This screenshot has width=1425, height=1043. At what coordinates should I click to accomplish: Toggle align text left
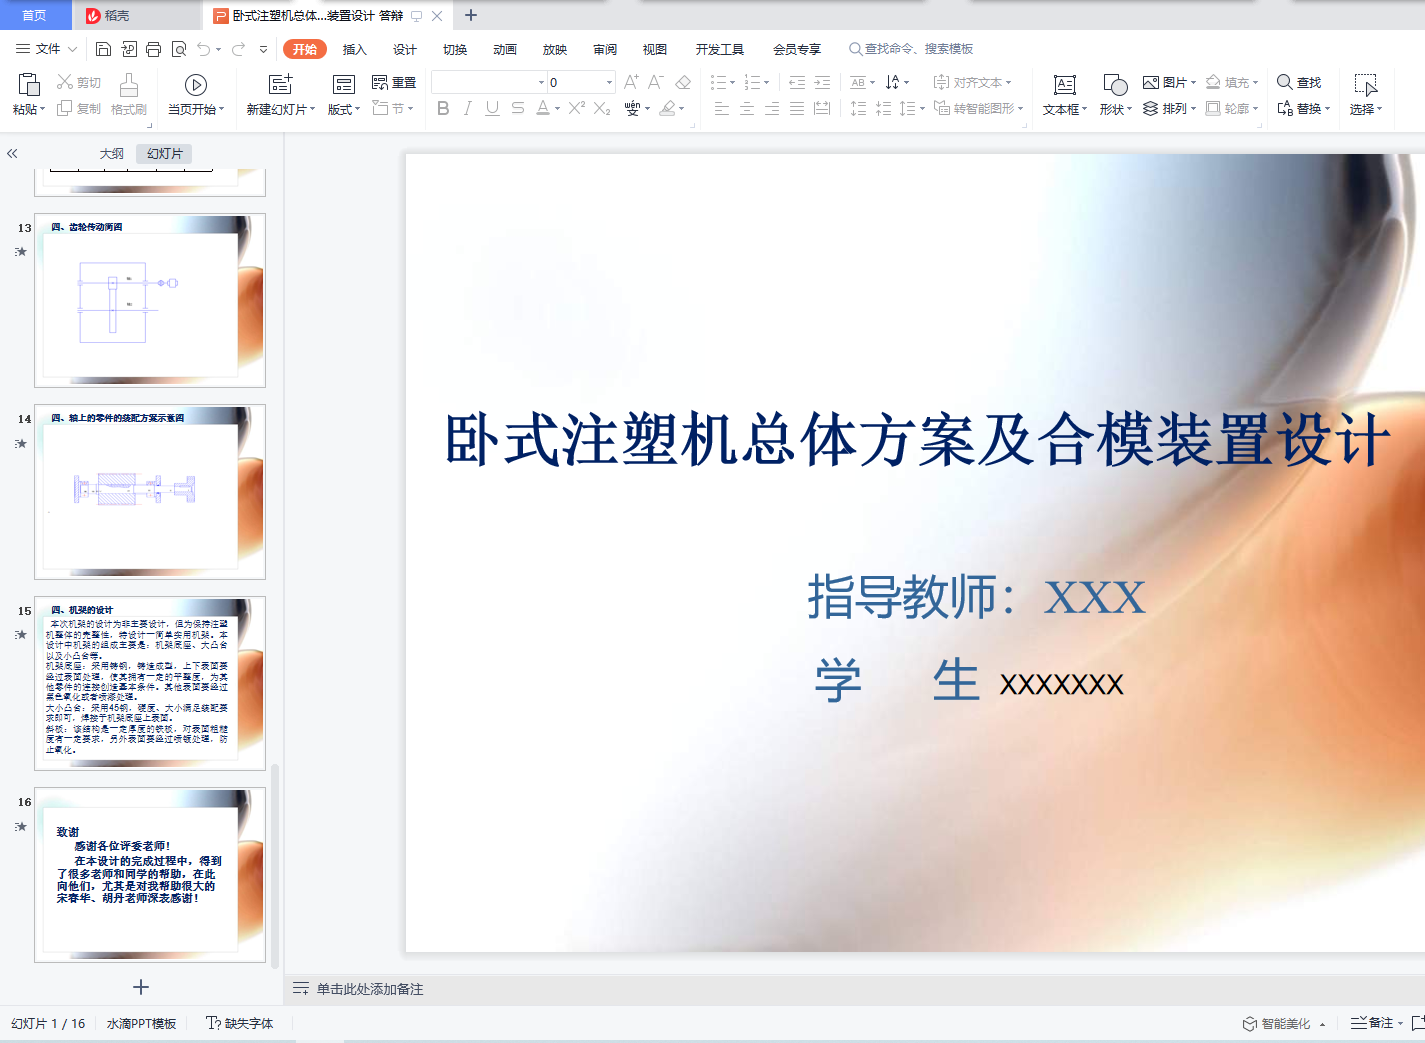(x=722, y=108)
